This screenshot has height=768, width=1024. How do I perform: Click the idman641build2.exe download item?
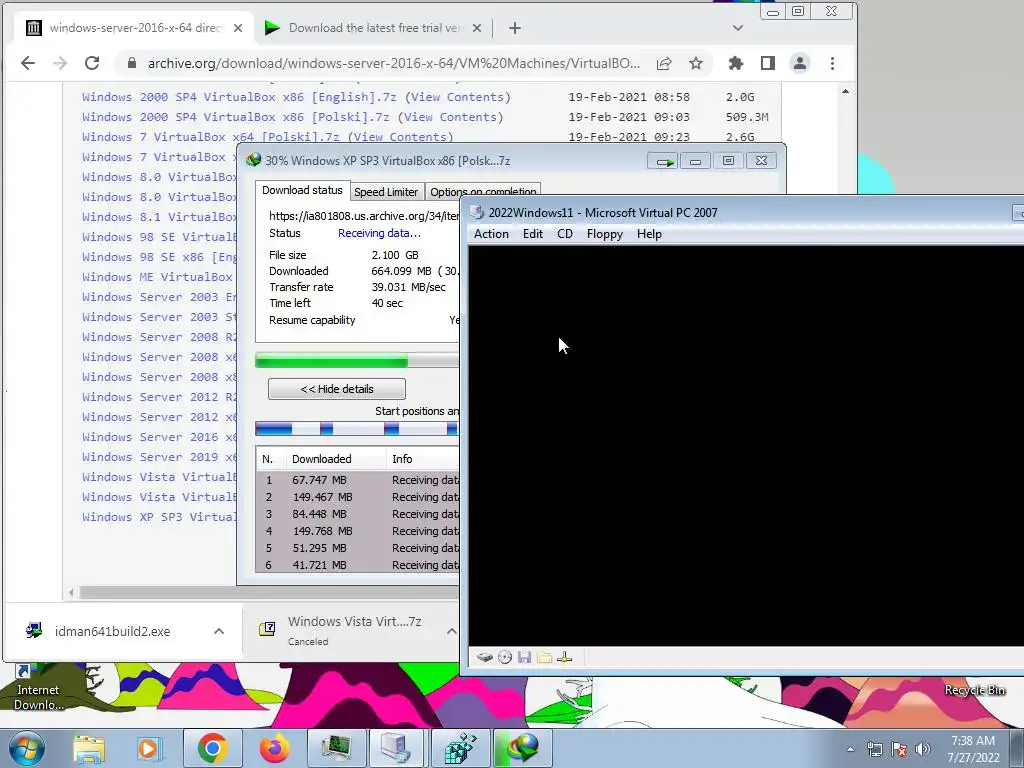tap(112, 631)
